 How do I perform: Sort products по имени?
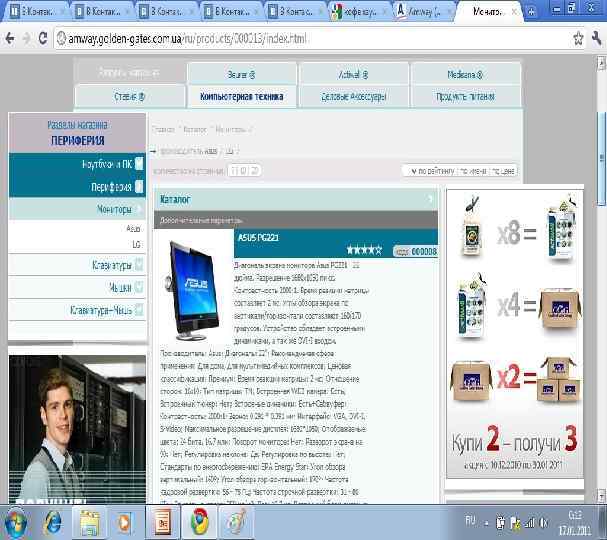[474, 171]
